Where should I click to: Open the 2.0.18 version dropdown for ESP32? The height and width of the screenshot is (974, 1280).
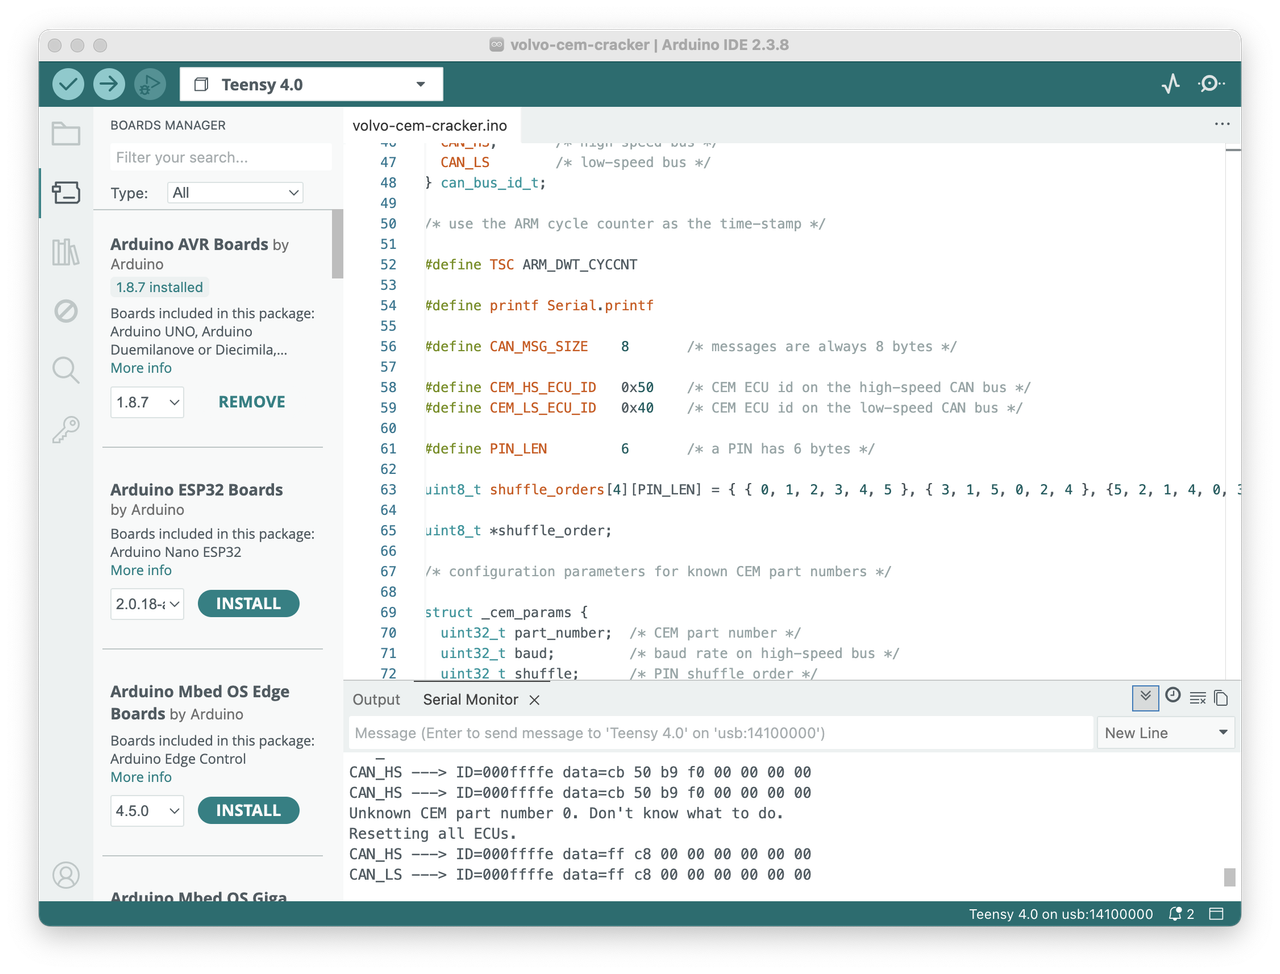(x=147, y=604)
